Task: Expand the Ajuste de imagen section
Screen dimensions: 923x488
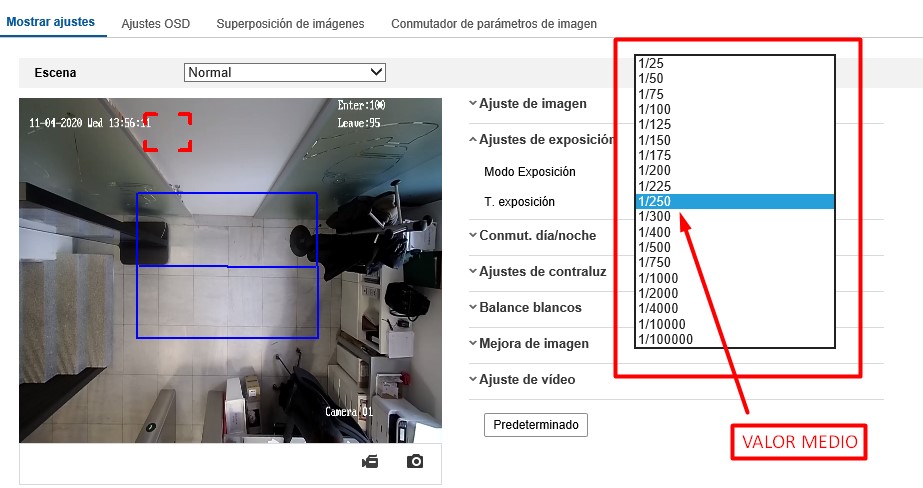Action: (532, 103)
